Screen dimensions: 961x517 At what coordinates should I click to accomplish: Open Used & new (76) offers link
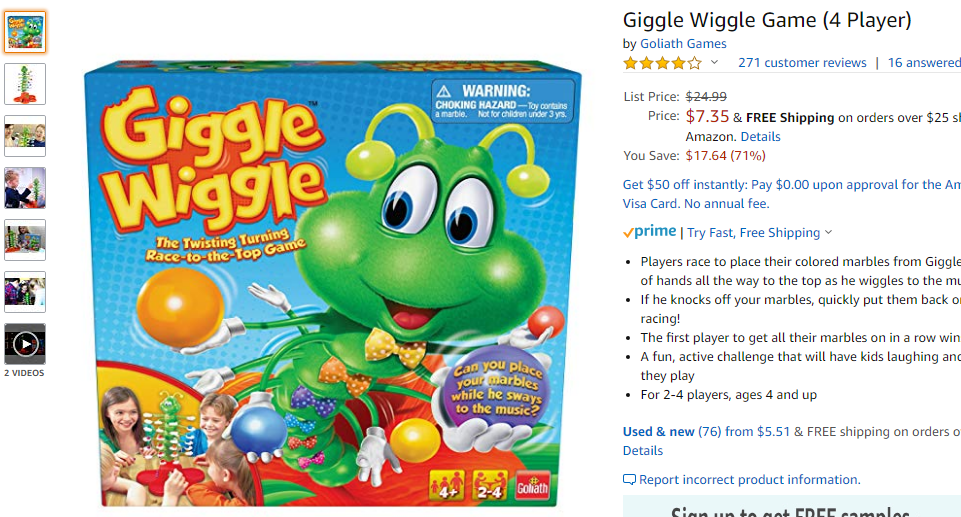pos(706,431)
